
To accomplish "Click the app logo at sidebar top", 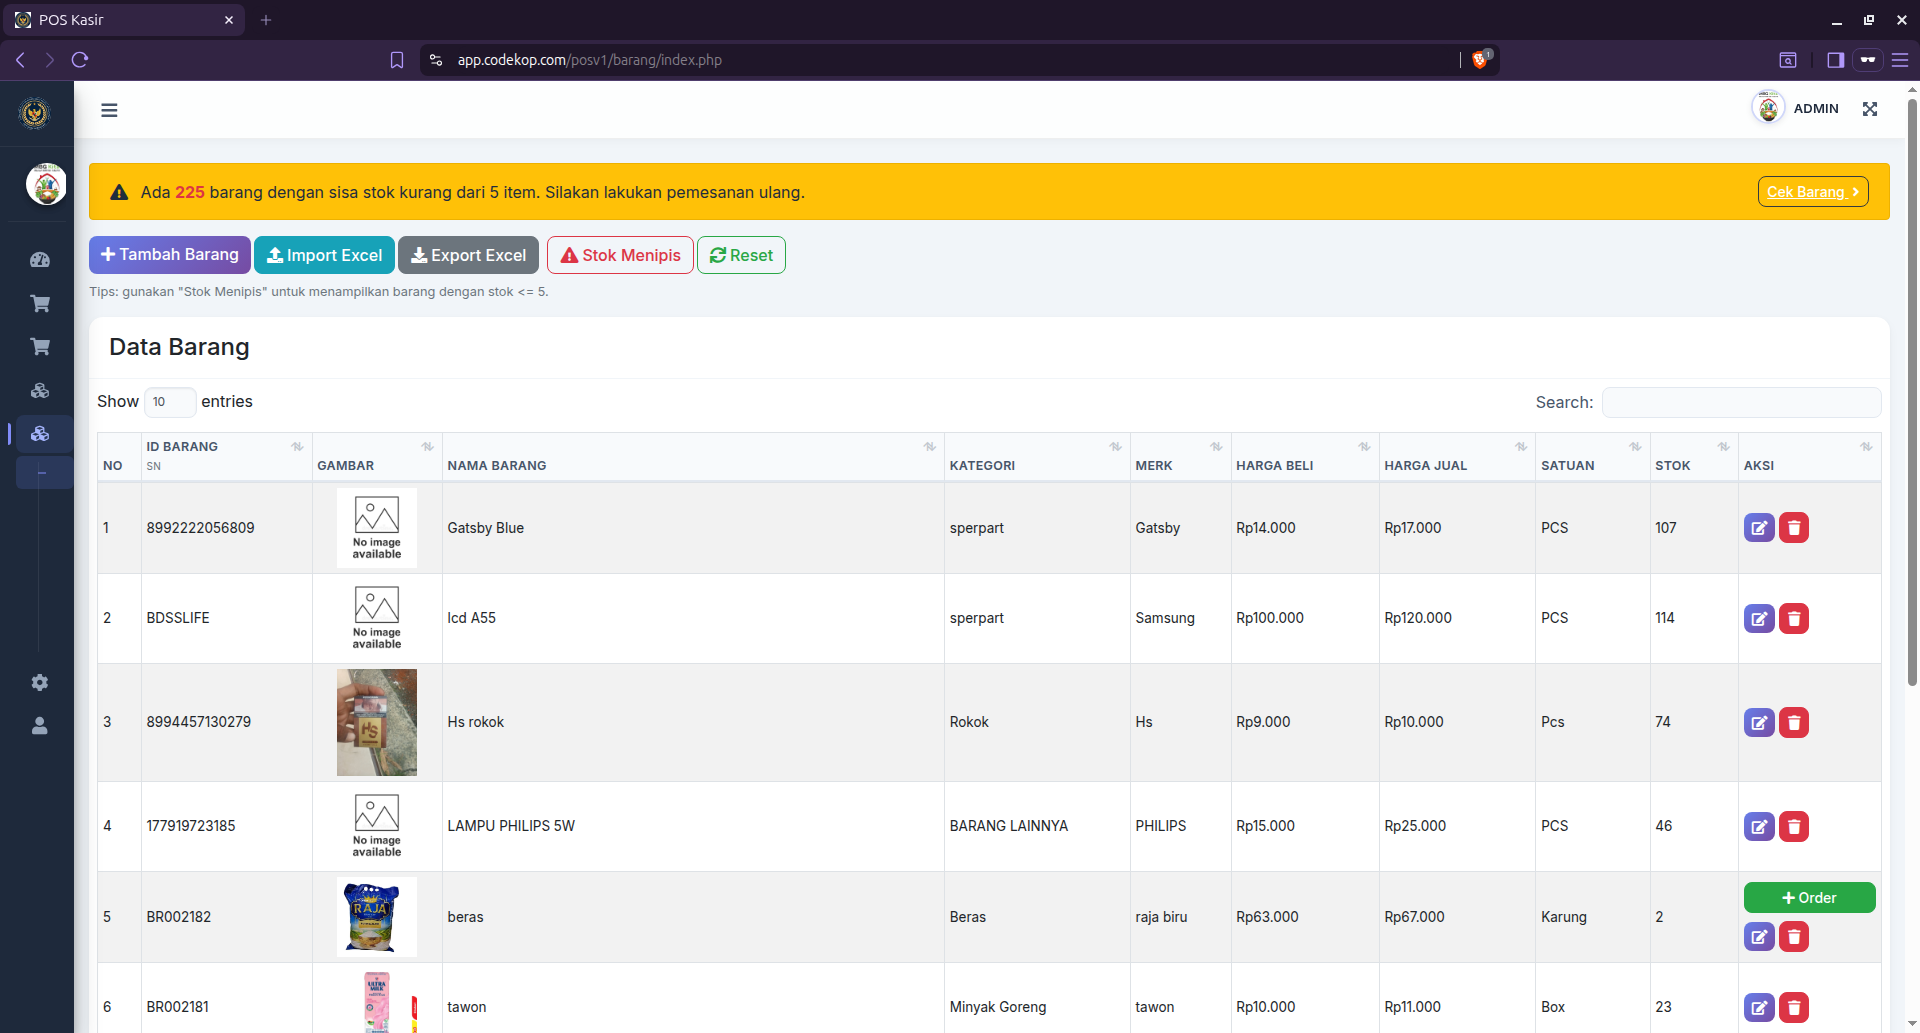I will pos(35,113).
